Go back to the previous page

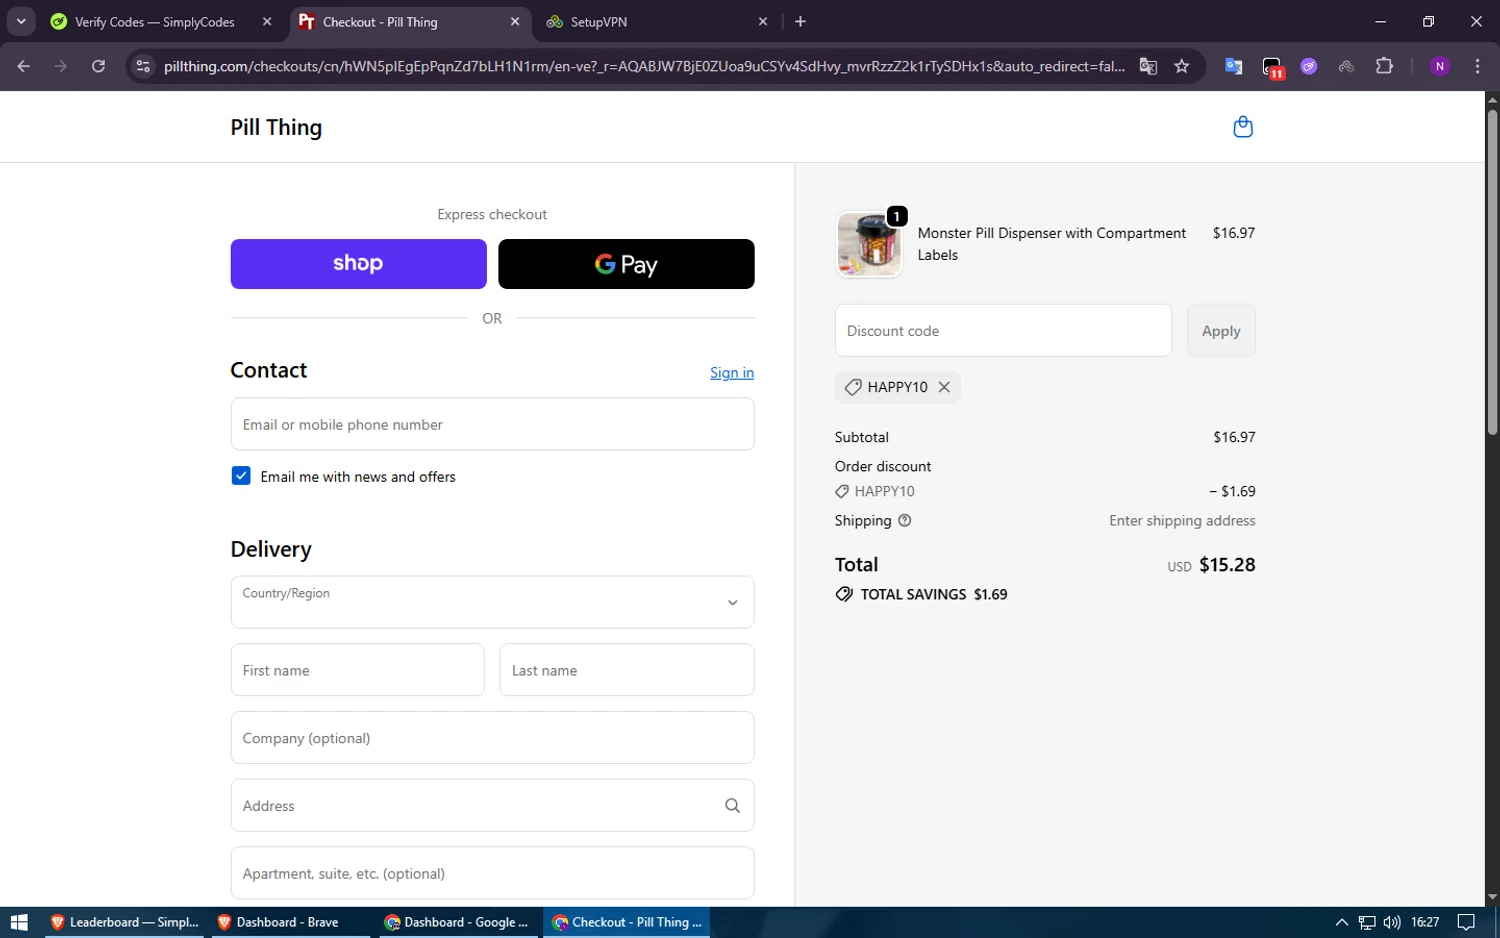[24, 66]
